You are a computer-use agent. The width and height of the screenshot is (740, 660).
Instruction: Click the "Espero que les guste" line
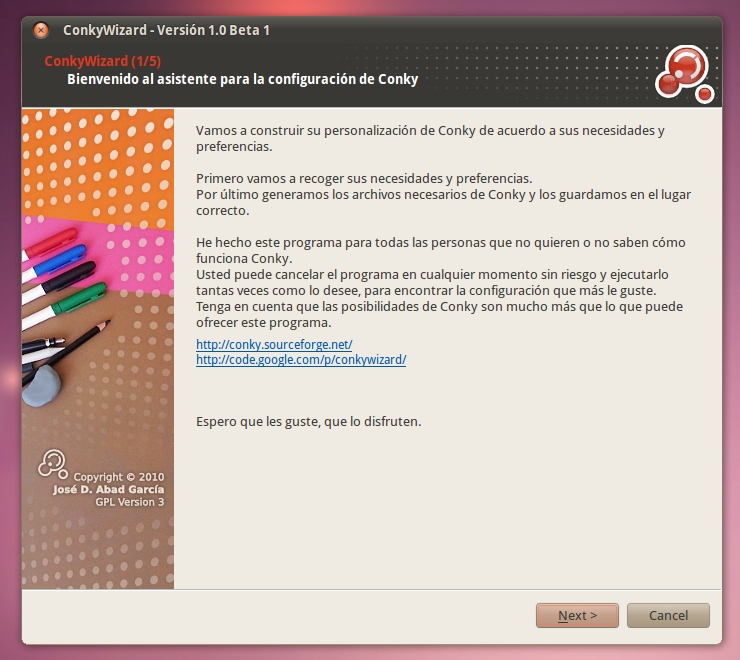(308, 421)
